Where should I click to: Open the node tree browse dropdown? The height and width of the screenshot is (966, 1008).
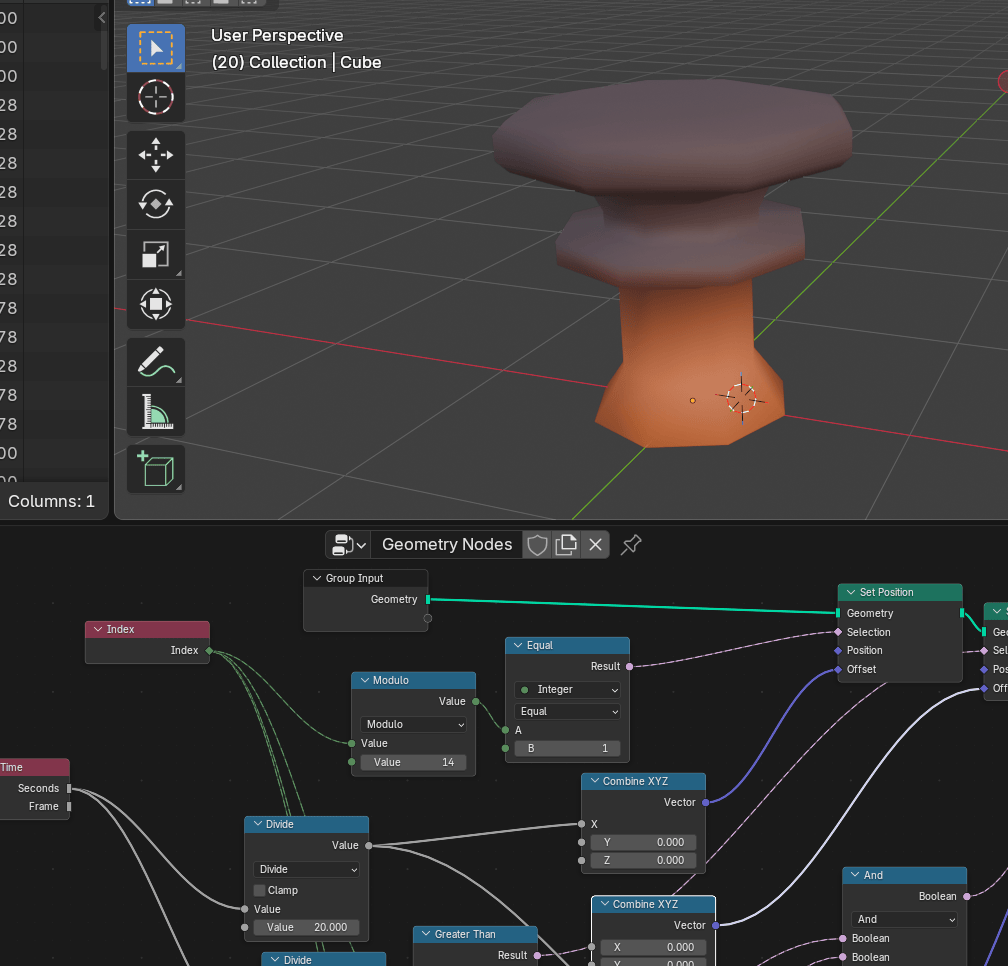pos(348,545)
